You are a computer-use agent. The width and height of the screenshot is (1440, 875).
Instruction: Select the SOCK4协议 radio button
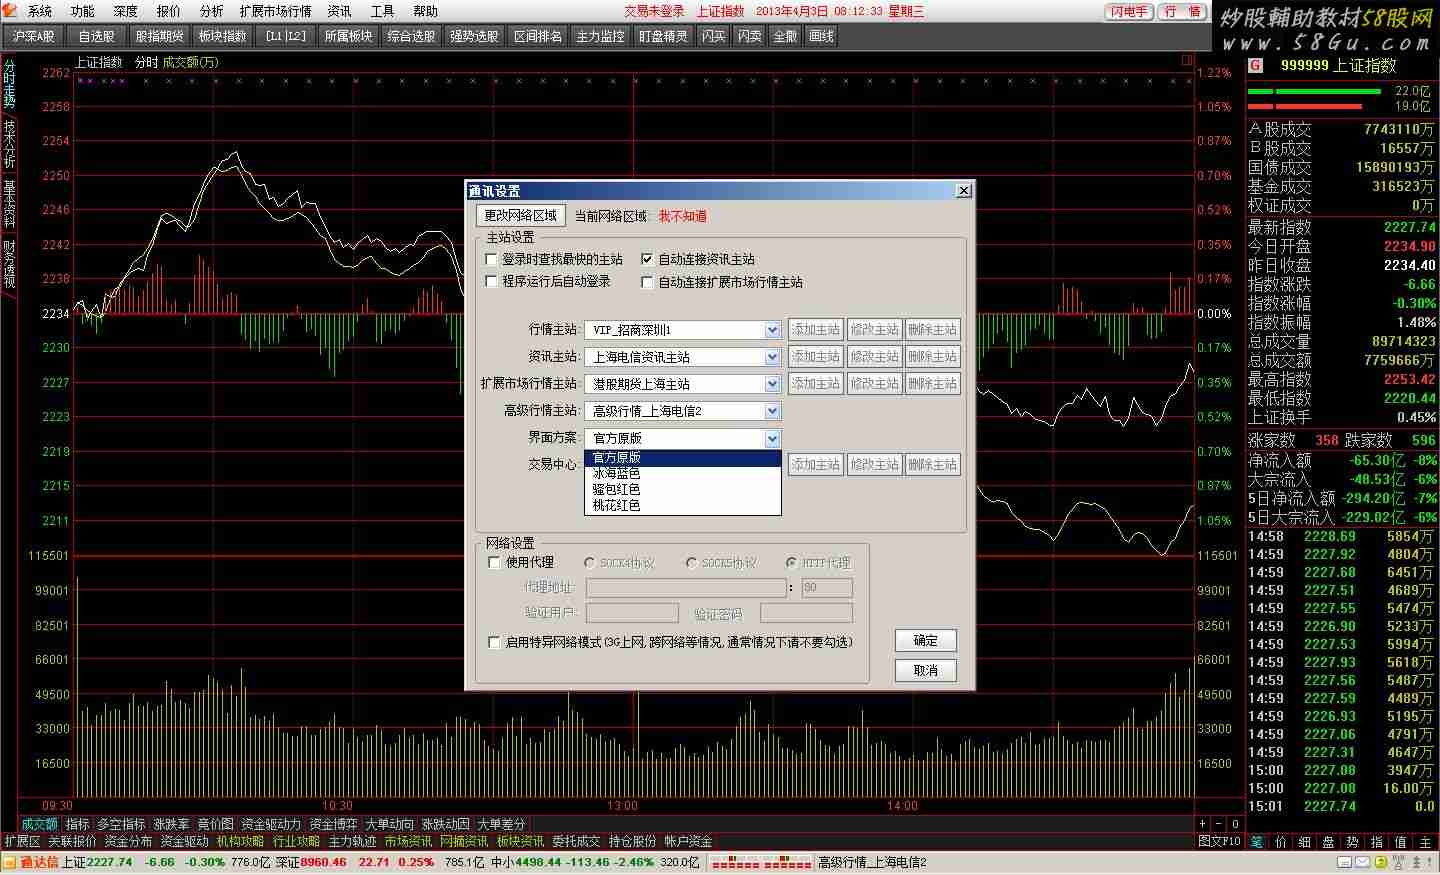click(590, 563)
